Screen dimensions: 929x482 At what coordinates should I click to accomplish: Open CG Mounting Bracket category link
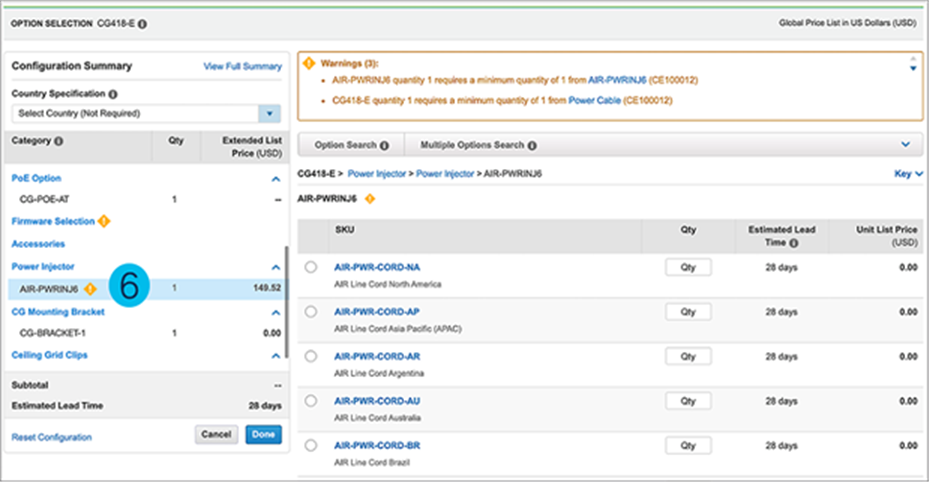(x=58, y=312)
